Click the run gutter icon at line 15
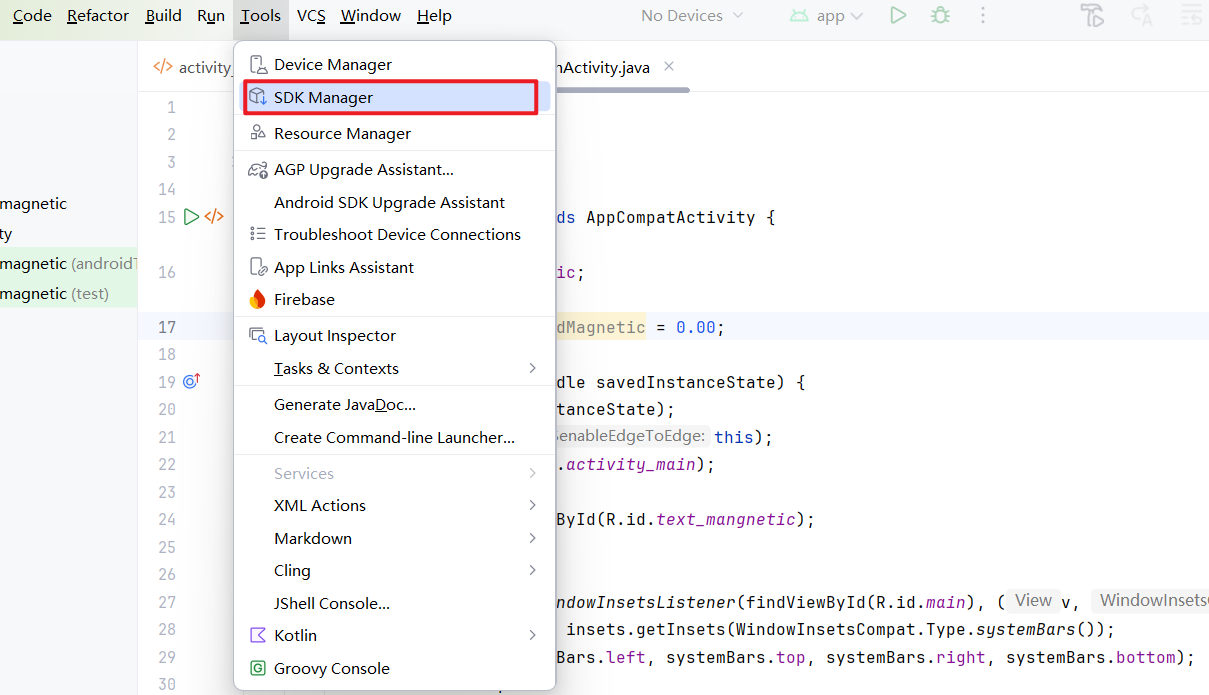 [191, 217]
